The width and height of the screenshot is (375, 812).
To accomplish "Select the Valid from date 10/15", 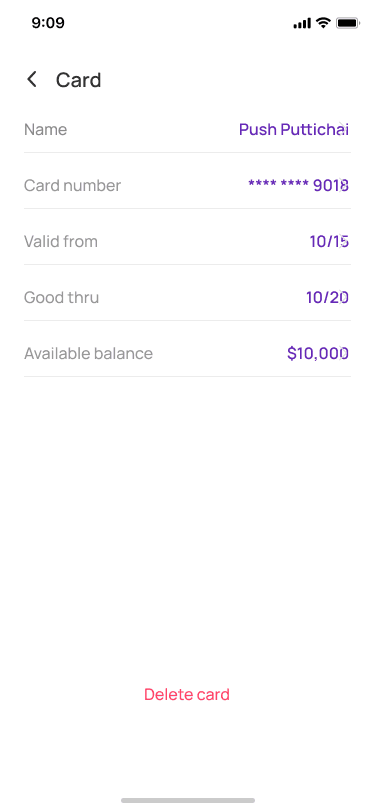I will (x=329, y=241).
